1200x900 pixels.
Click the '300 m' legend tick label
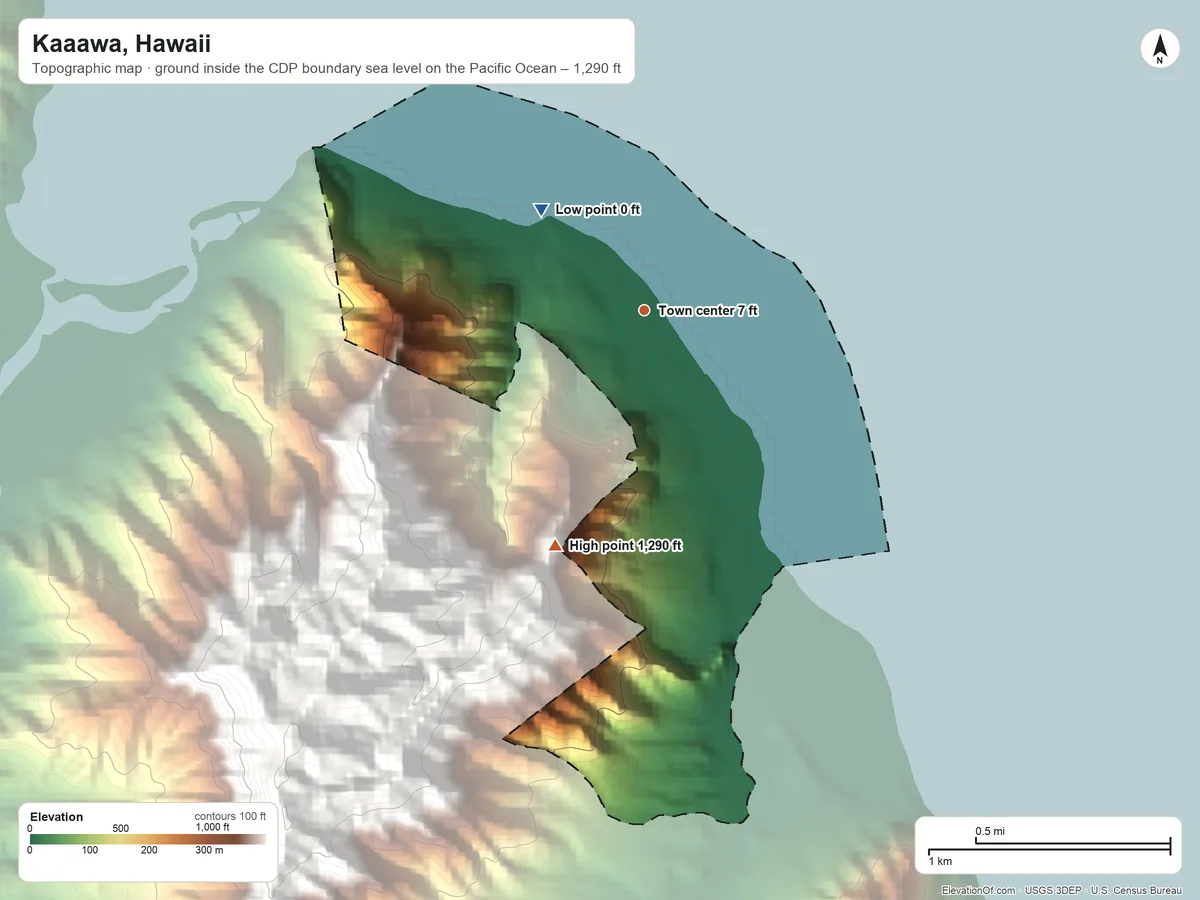pos(210,851)
